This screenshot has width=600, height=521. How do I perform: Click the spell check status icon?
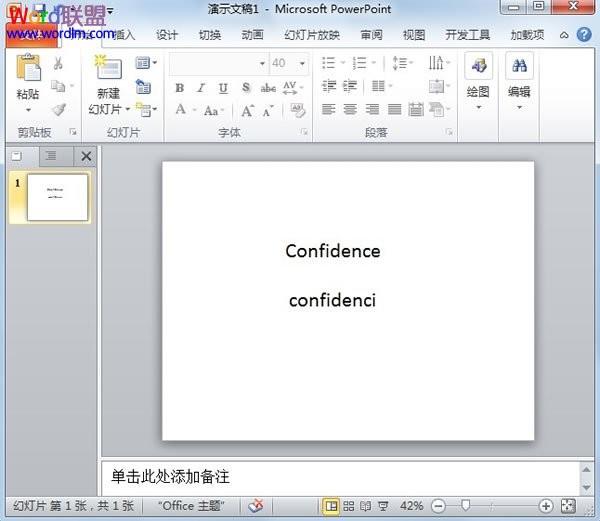[256, 506]
